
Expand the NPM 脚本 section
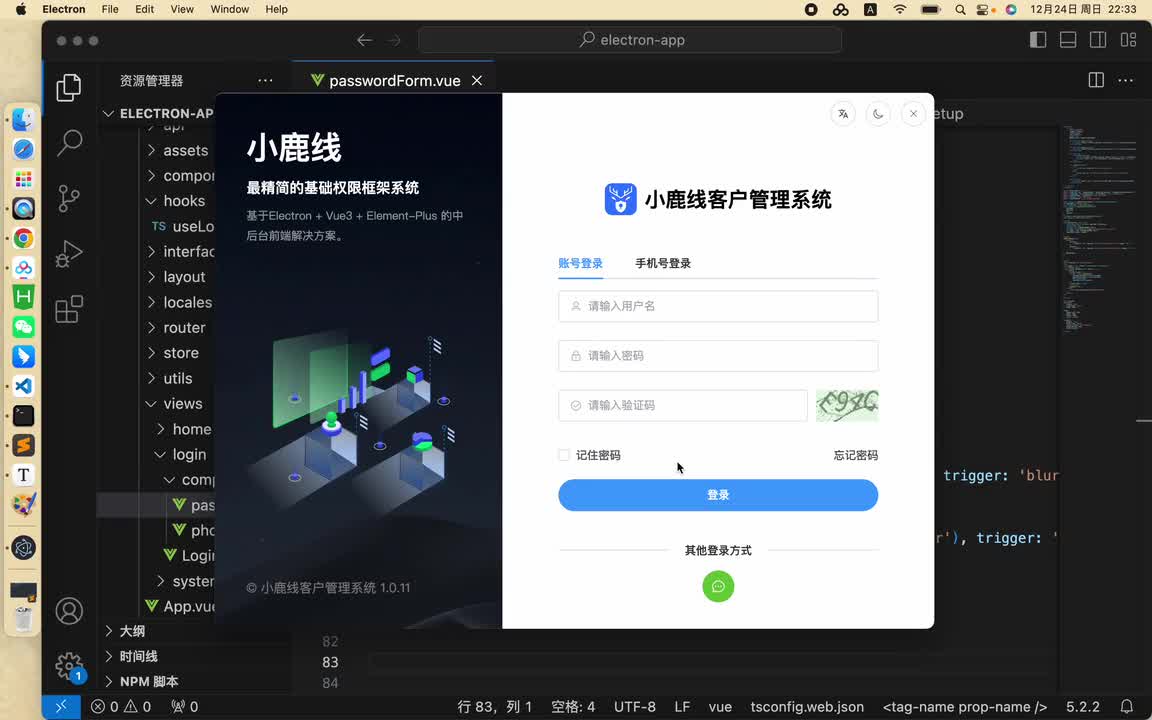point(148,682)
